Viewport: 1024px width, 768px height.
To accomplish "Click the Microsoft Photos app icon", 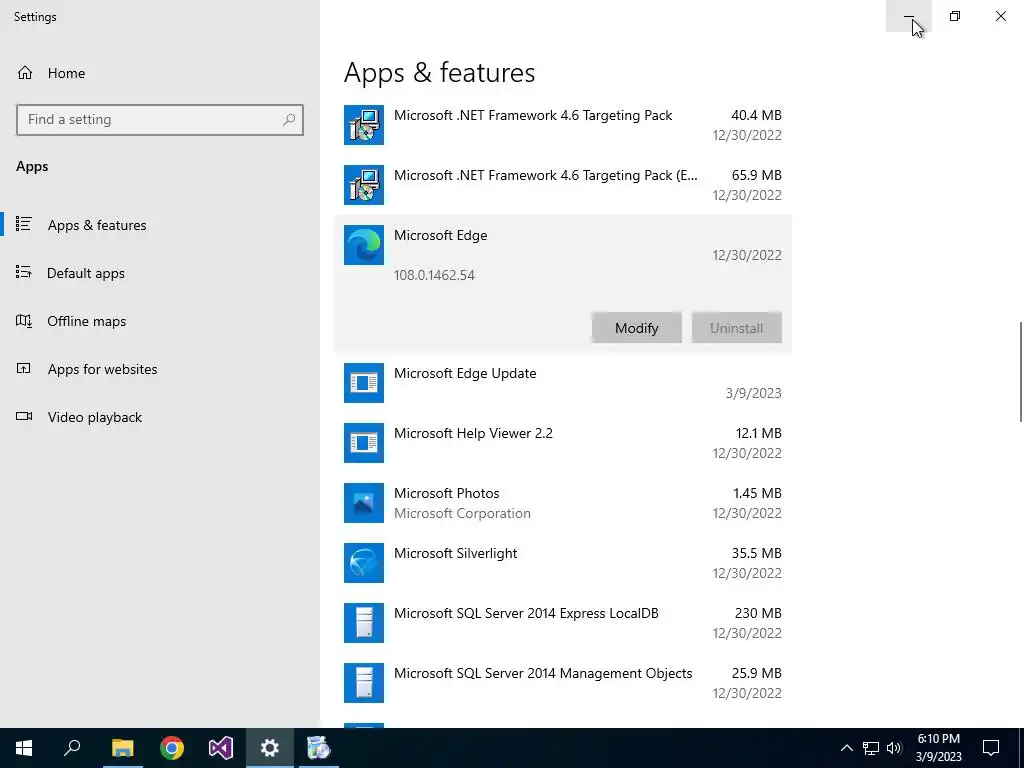I will point(364,503).
